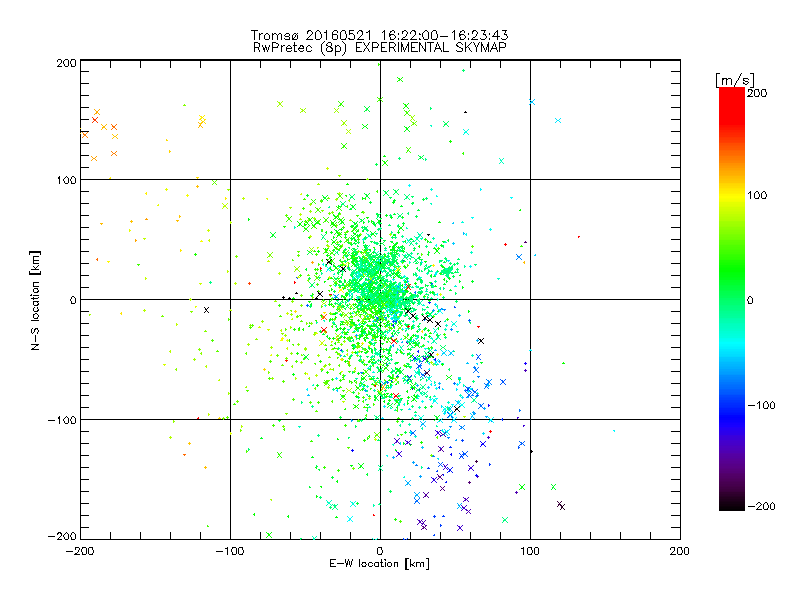Click the 'N-S location [km]' axis label
Image resolution: width=800 pixels, height=600 pixels.
pyautogui.click(x=35, y=300)
